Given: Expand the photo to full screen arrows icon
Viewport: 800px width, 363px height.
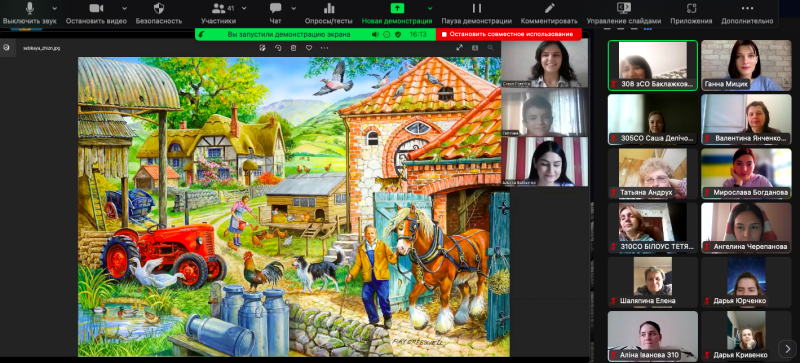Looking at the screenshot, I should click(459, 47).
